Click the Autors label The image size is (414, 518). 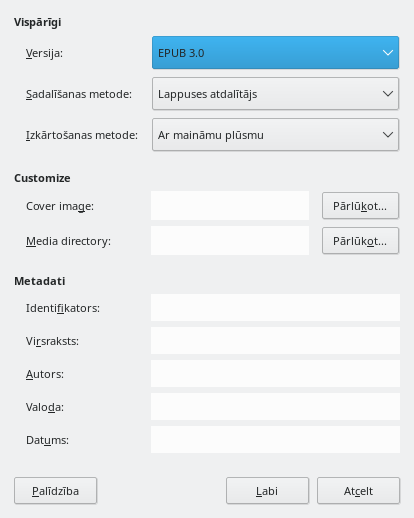click(45, 374)
